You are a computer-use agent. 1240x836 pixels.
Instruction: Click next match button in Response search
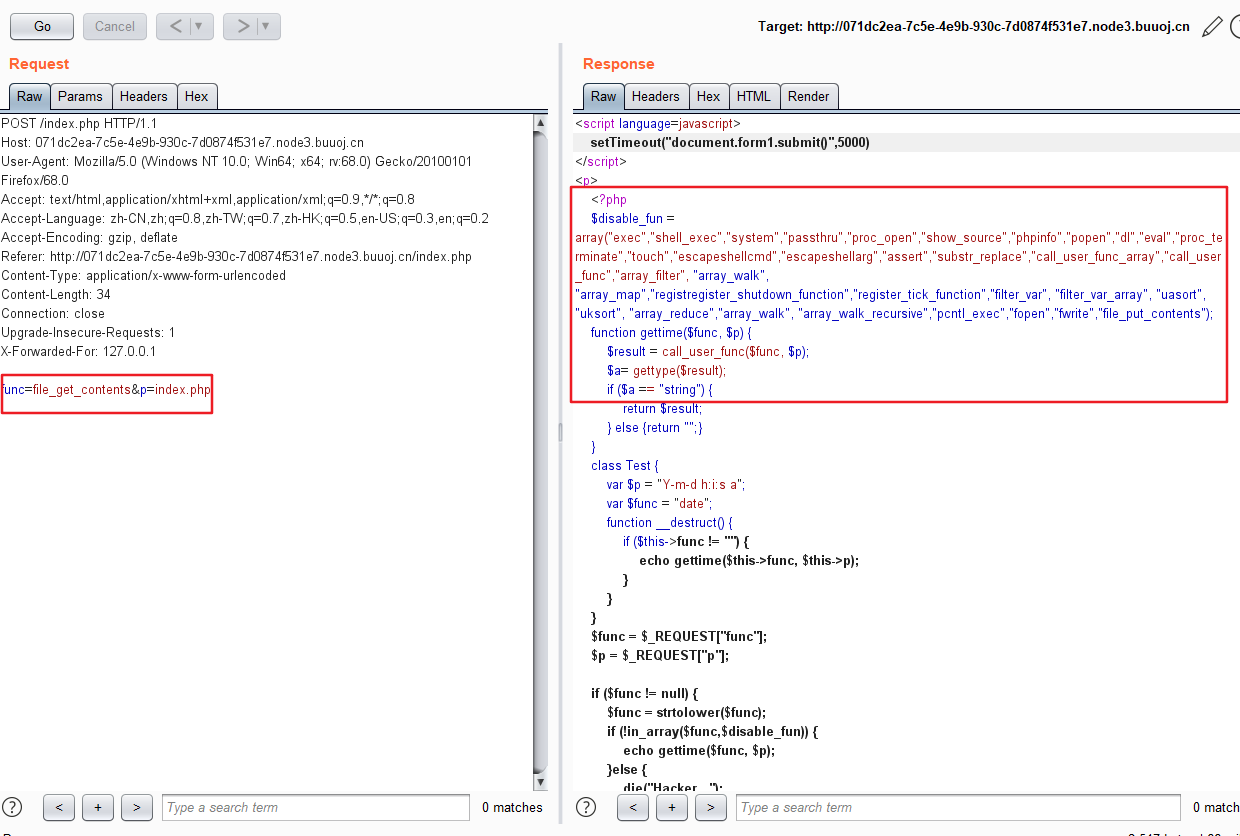710,808
